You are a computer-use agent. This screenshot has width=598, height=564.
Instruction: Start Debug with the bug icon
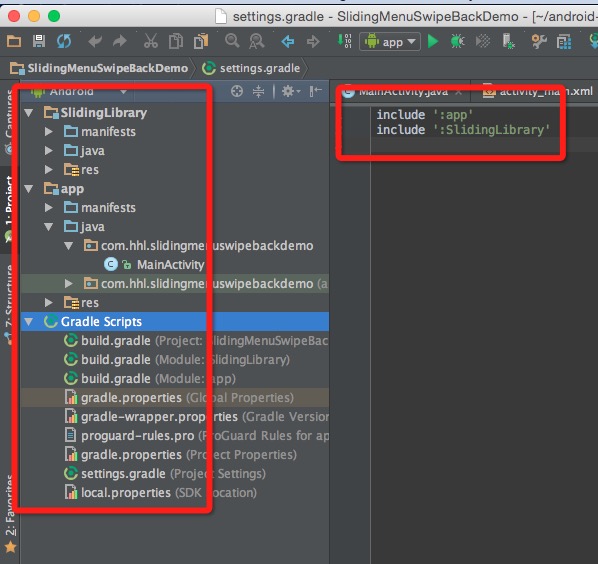(x=457, y=41)
